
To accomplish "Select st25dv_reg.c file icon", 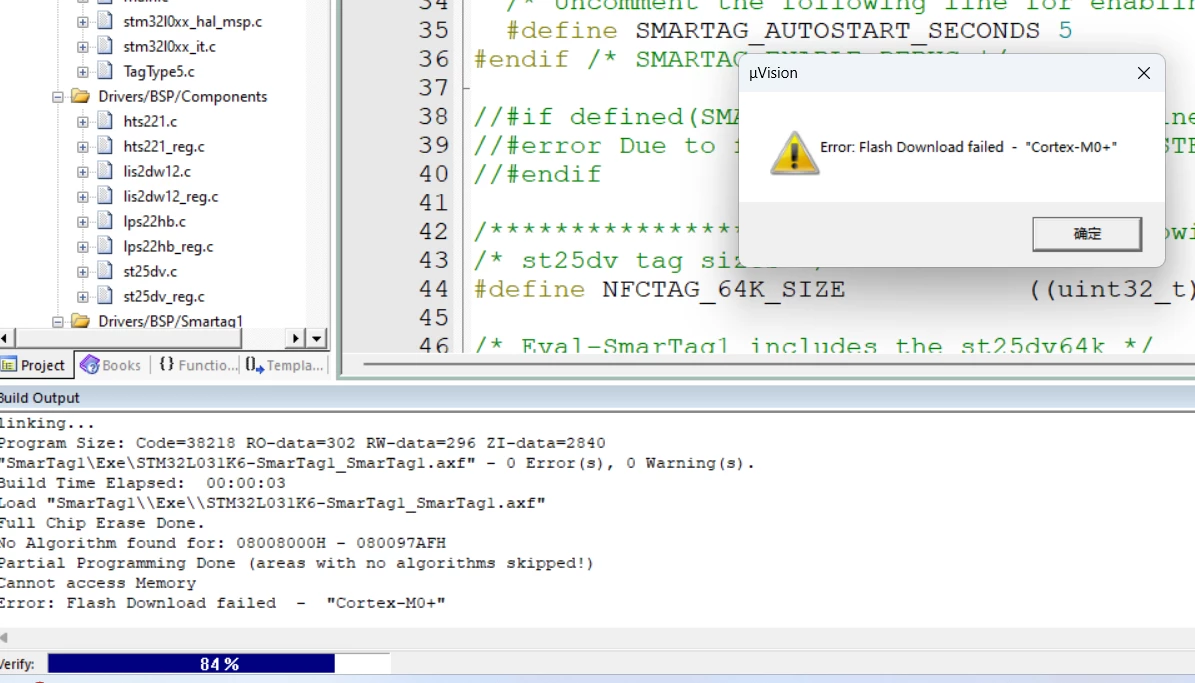I will pyautogui.click(x=105, y=297).
